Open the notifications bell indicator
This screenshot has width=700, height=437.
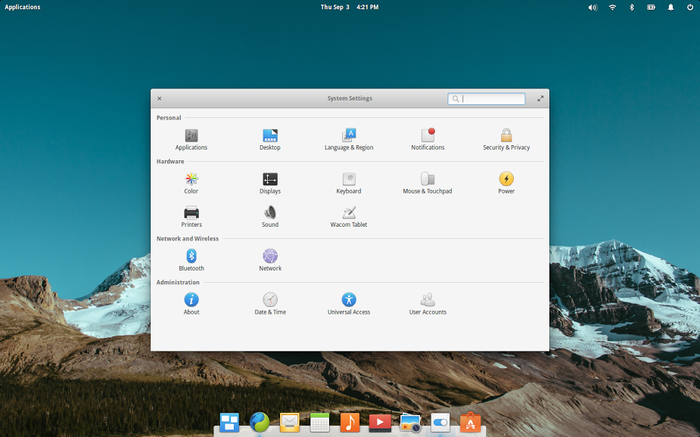coord(671,7)
